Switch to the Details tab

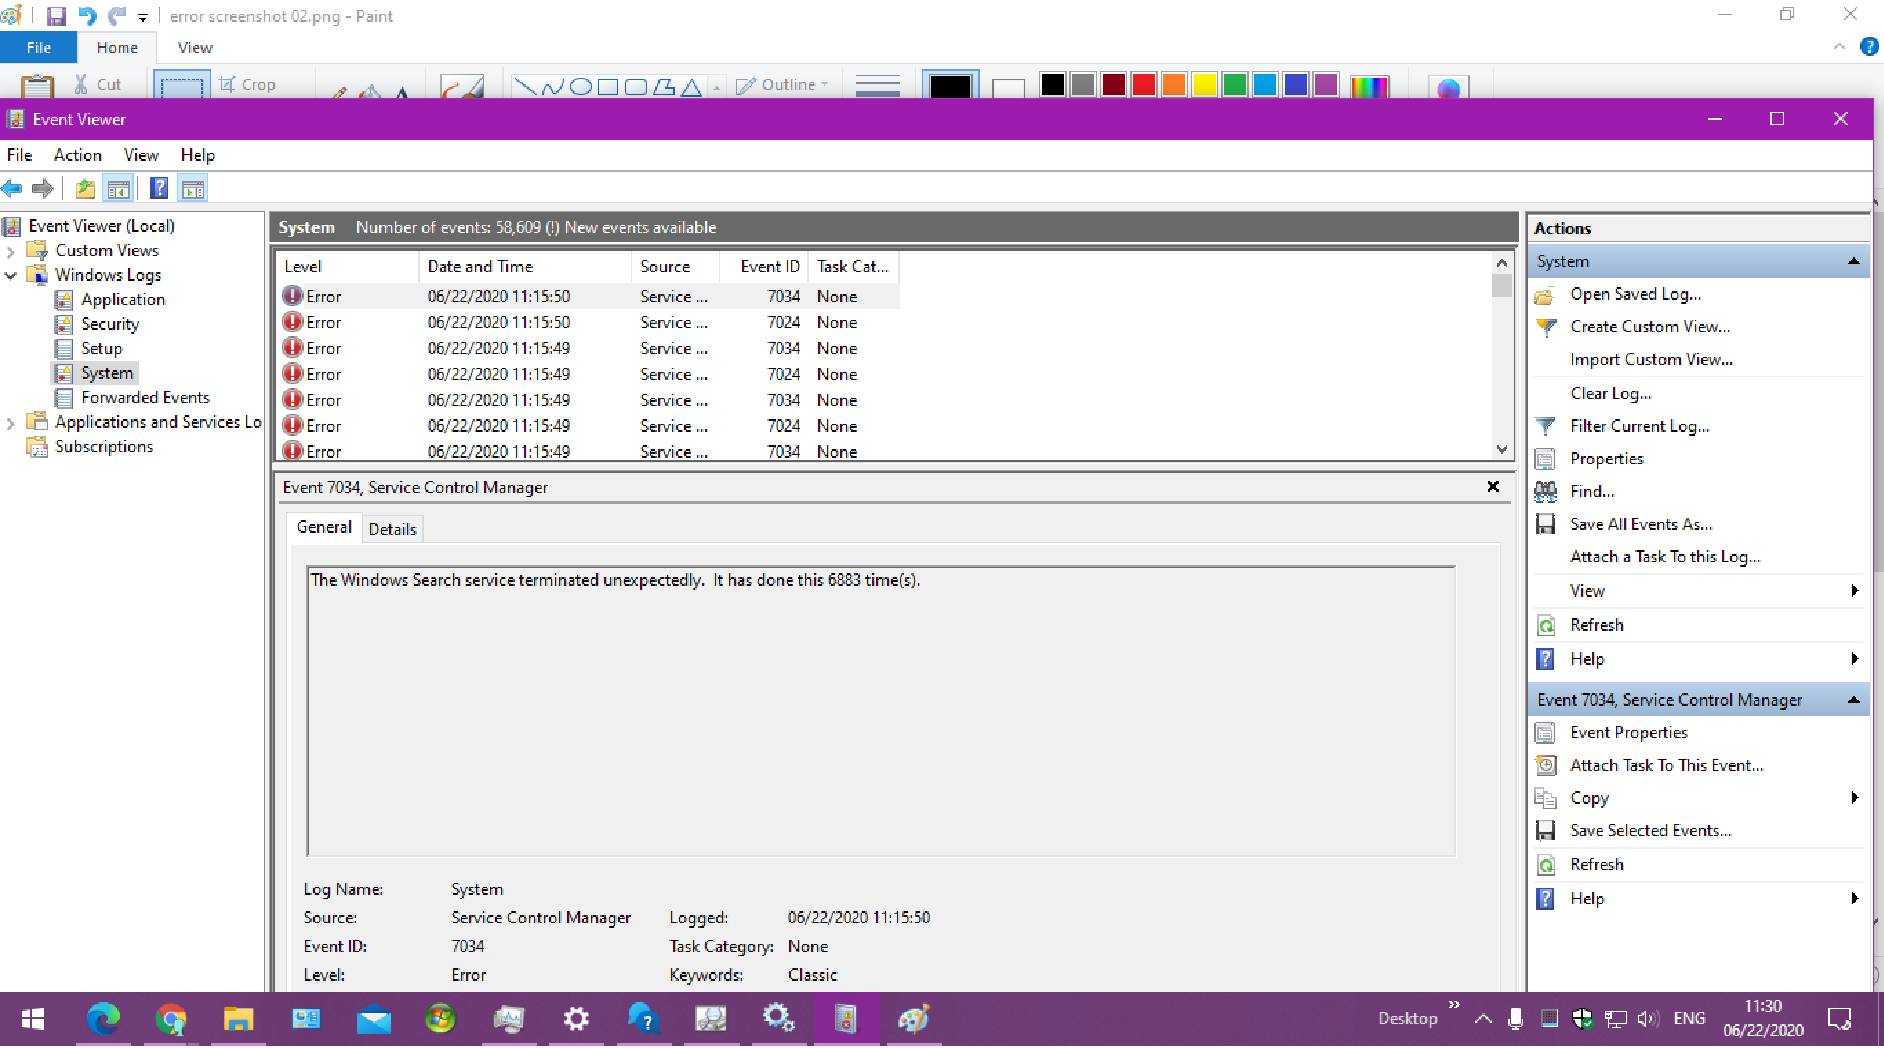[x=392, y=529]
